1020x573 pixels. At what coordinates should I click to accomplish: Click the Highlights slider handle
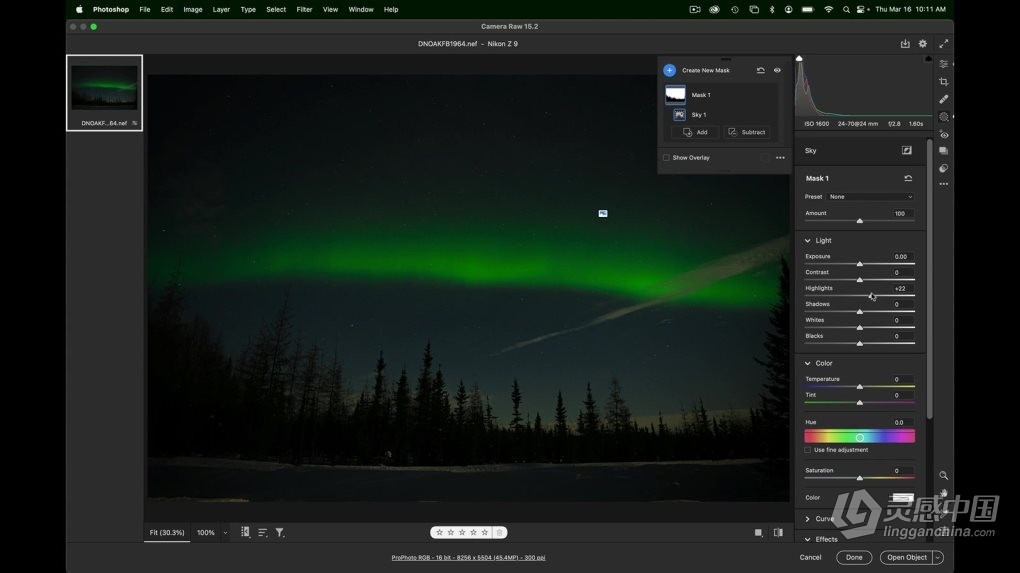(x=872, y=296)
